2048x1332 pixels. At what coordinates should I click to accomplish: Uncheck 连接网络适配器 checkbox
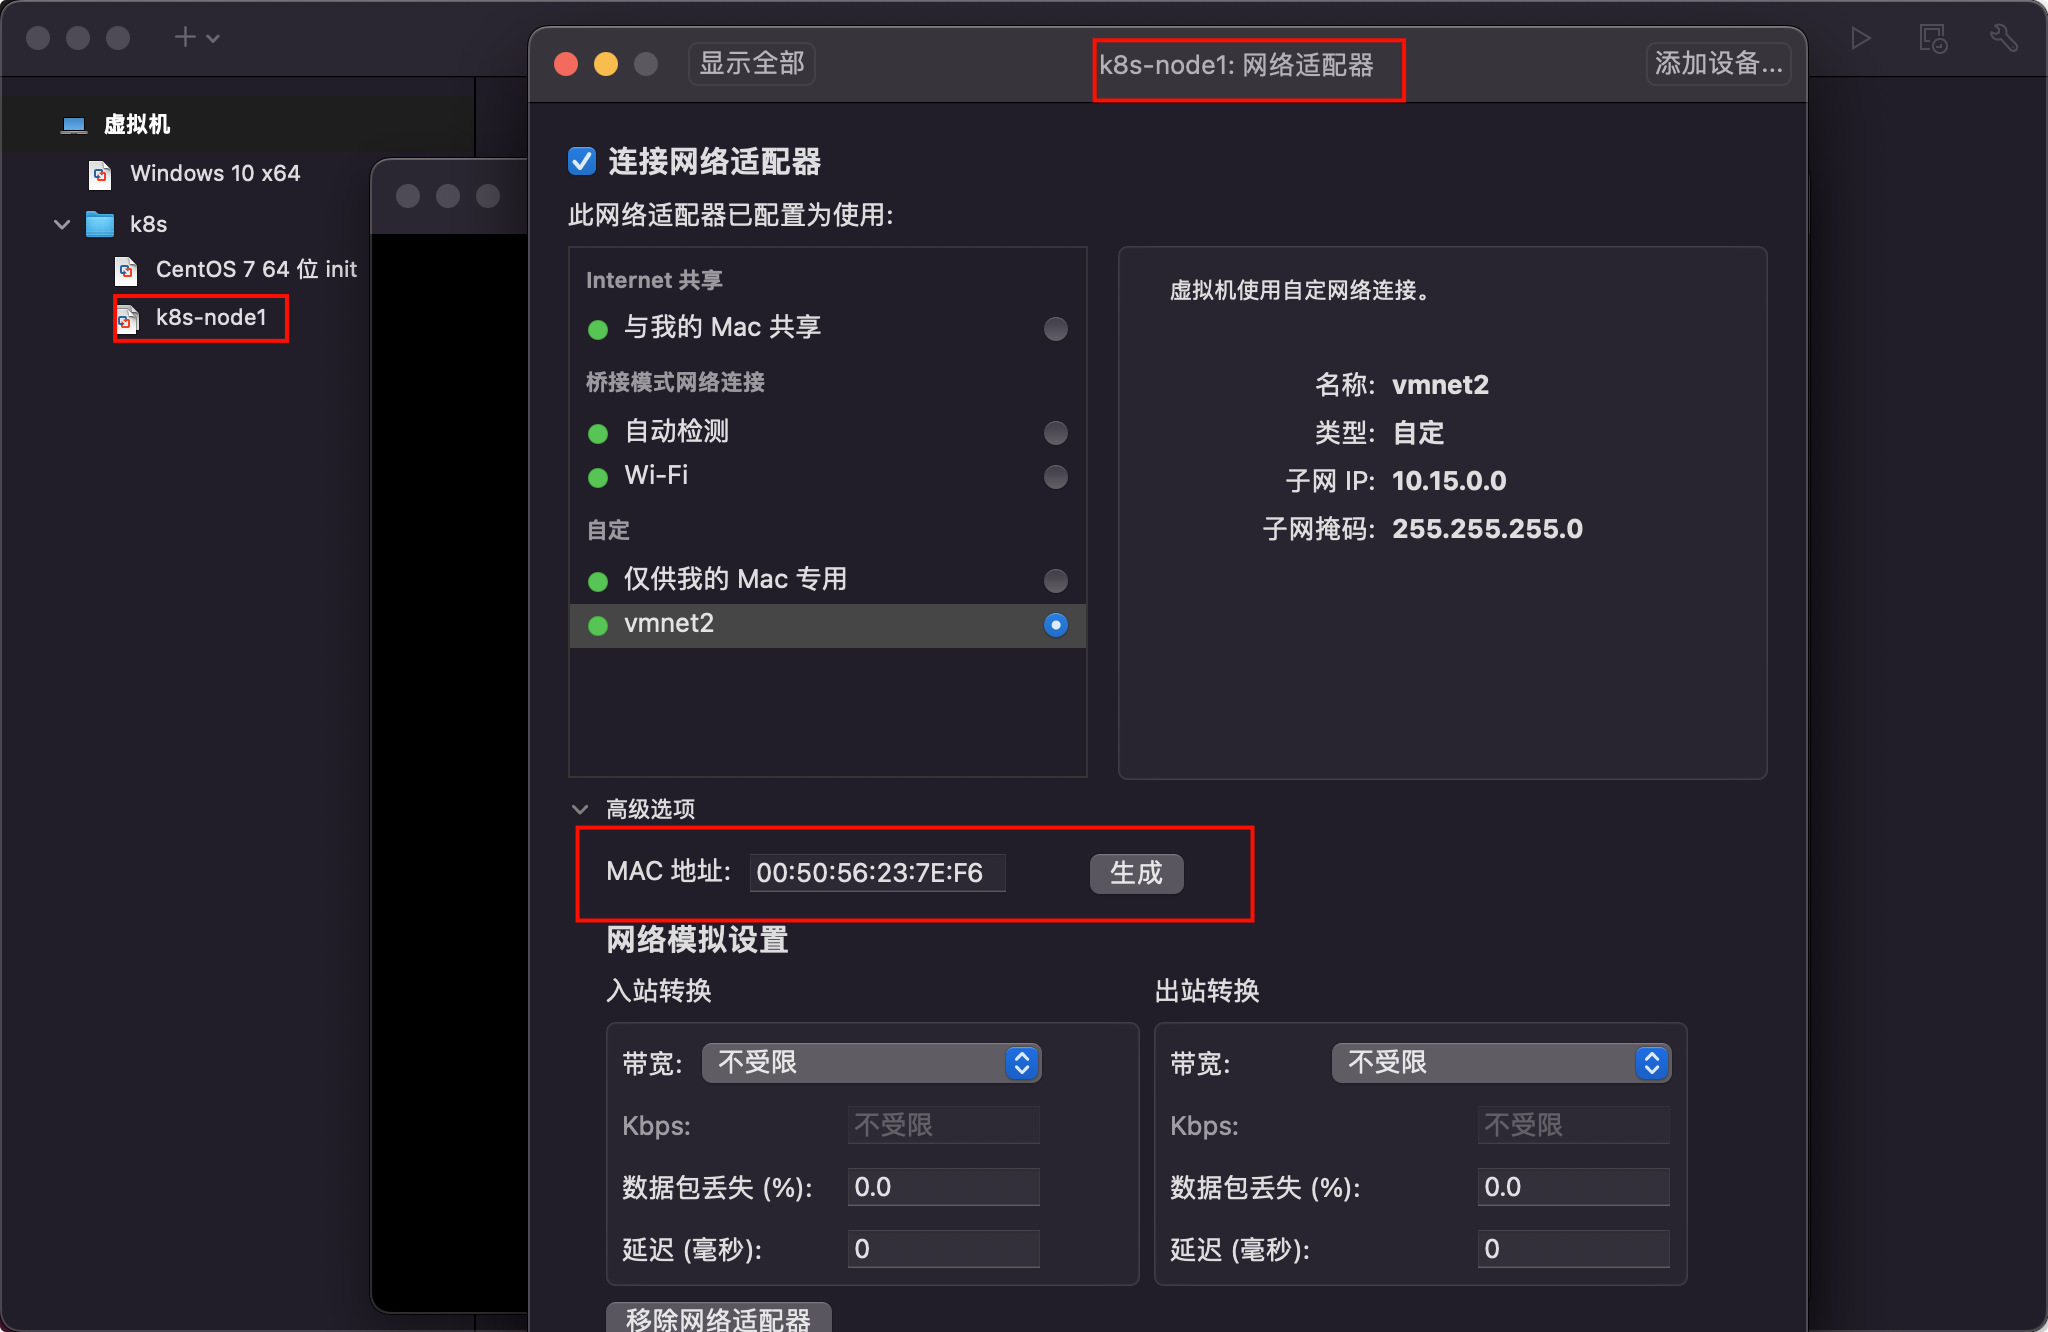pos(582,161)
